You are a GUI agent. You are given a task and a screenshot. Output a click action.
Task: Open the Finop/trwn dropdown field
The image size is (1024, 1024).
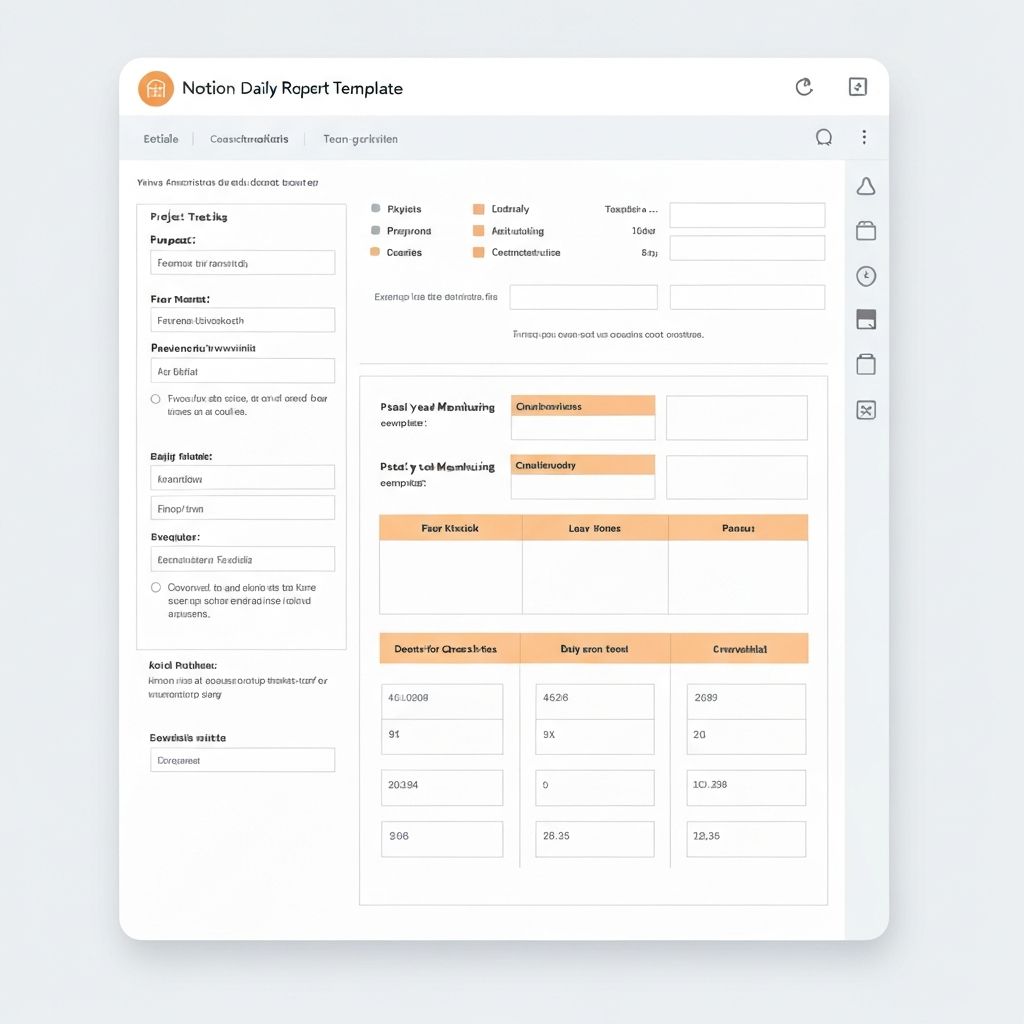click(242, 508)
